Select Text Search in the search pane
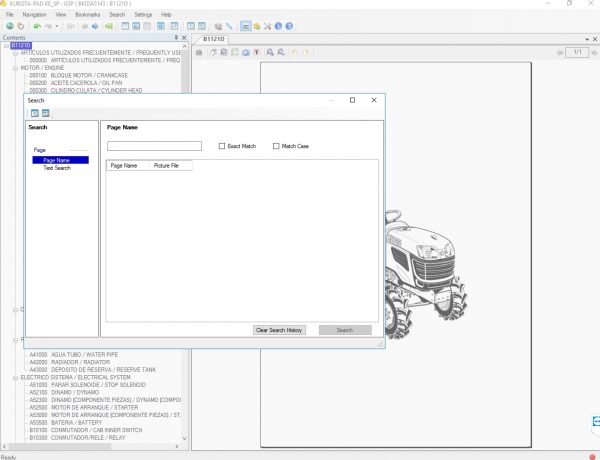 [56, 168]
